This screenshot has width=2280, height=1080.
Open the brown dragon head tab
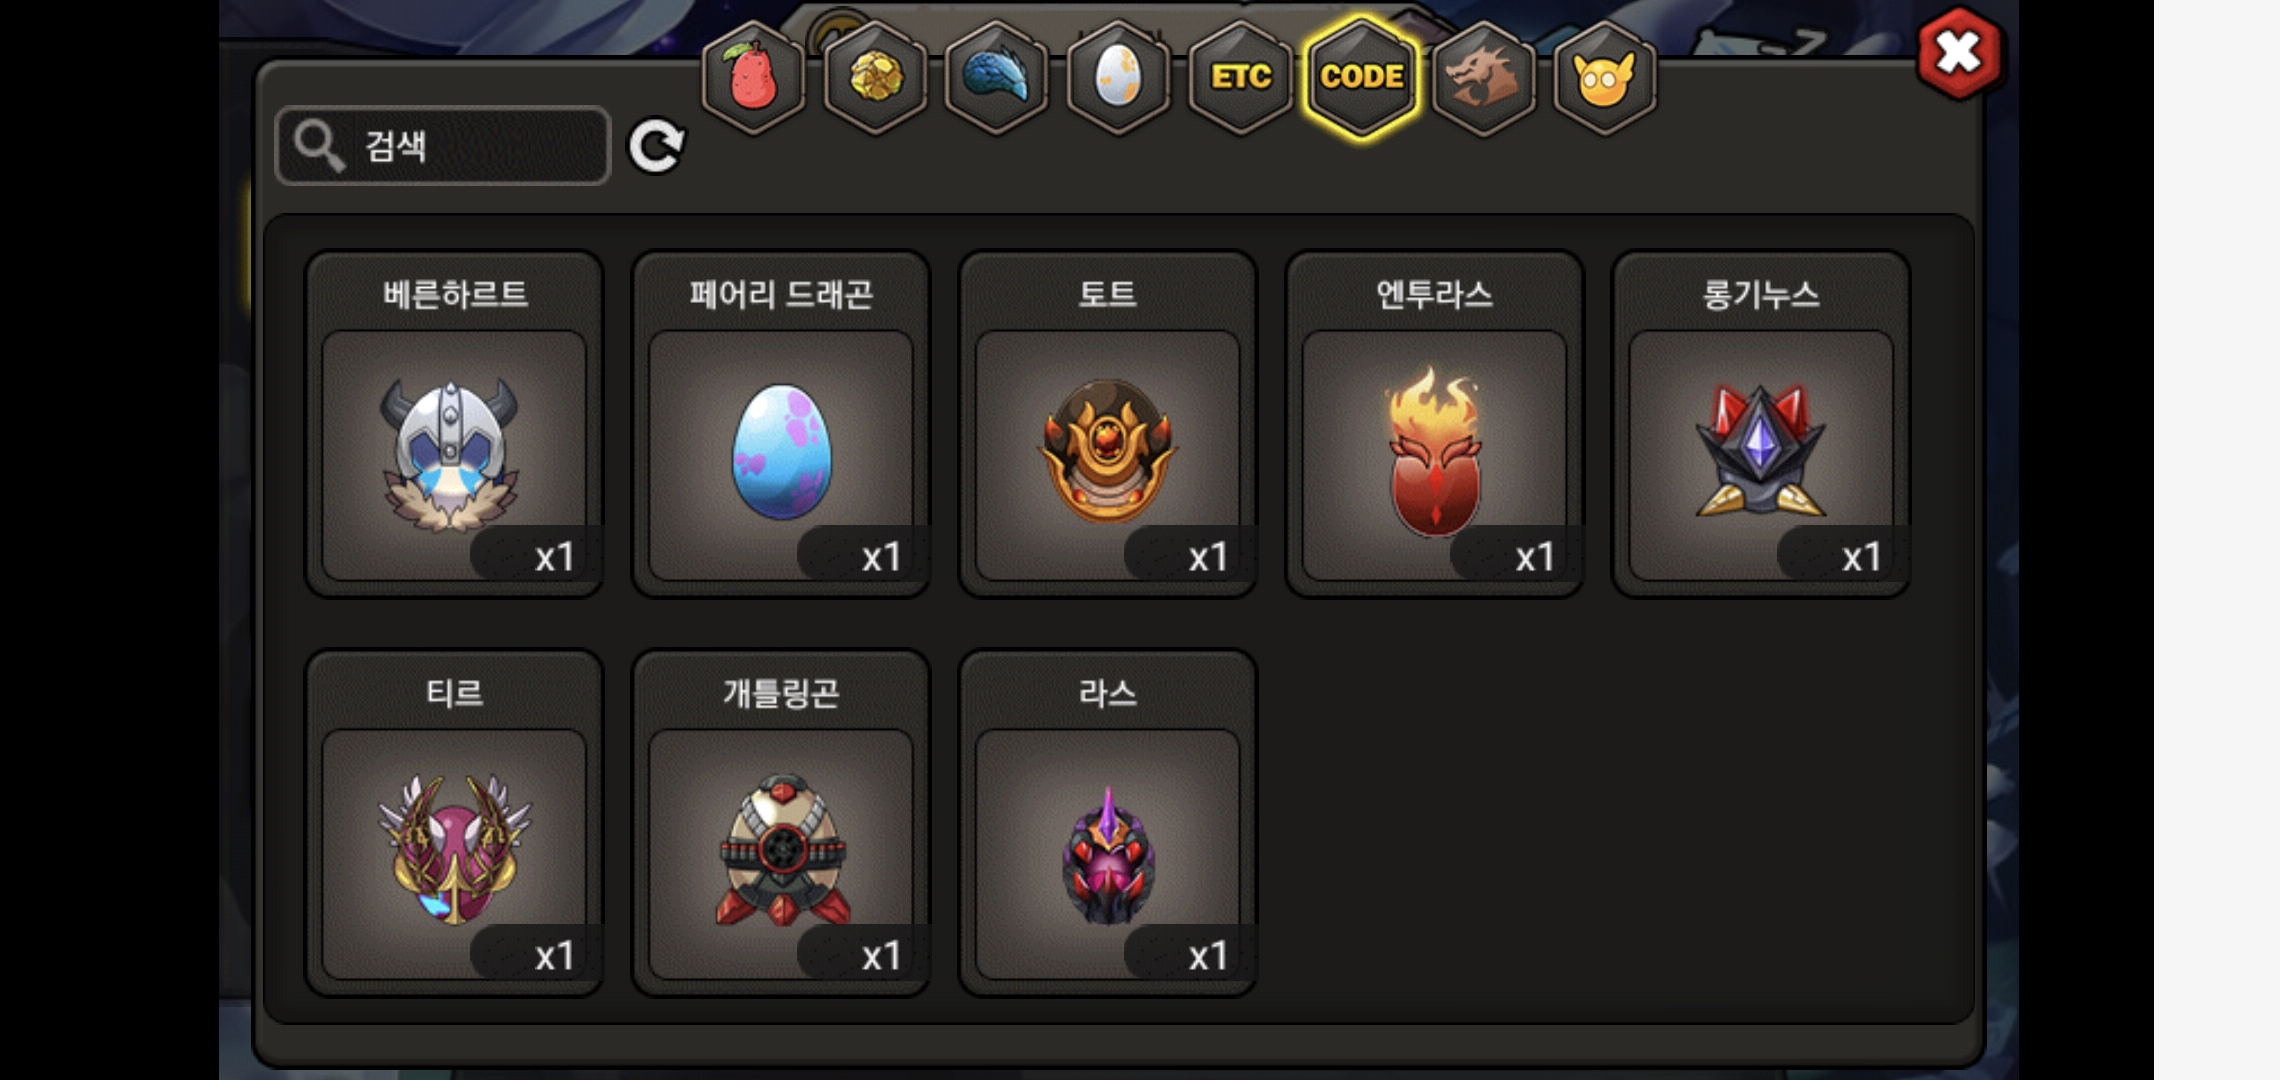[1484, 77]
